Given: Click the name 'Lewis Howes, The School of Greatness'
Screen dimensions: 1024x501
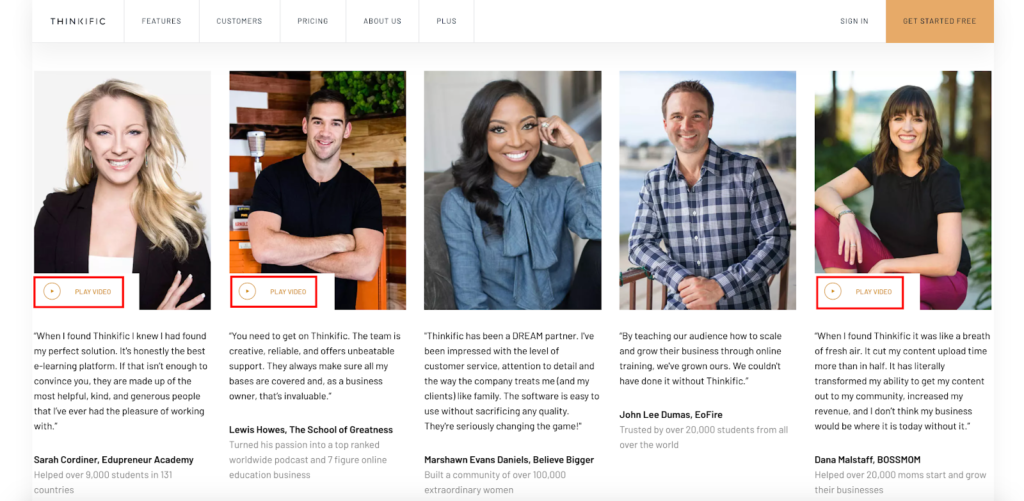Looking at the screenshot, I should pyautogui.click(x=311, y=430).
